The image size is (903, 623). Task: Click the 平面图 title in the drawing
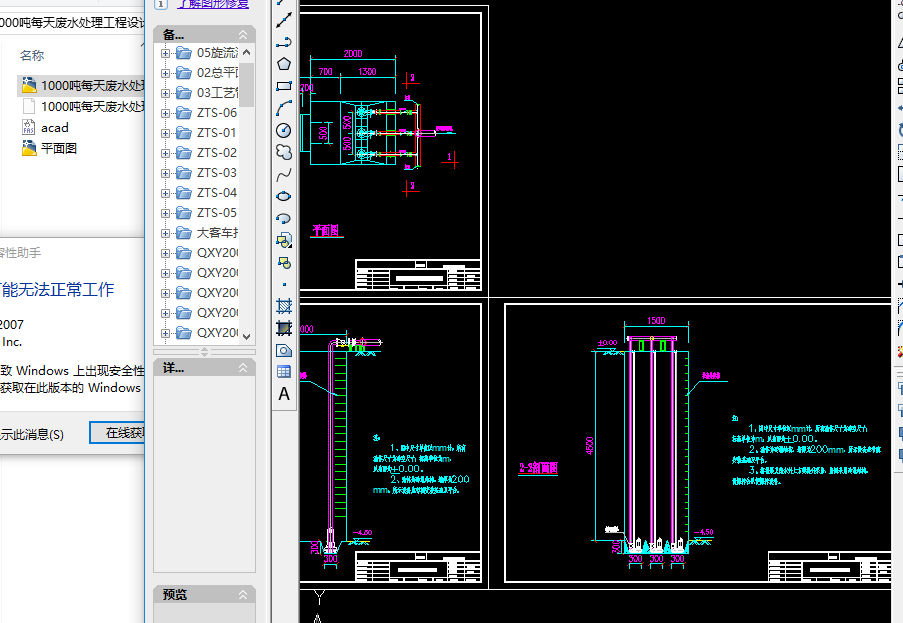326,230
